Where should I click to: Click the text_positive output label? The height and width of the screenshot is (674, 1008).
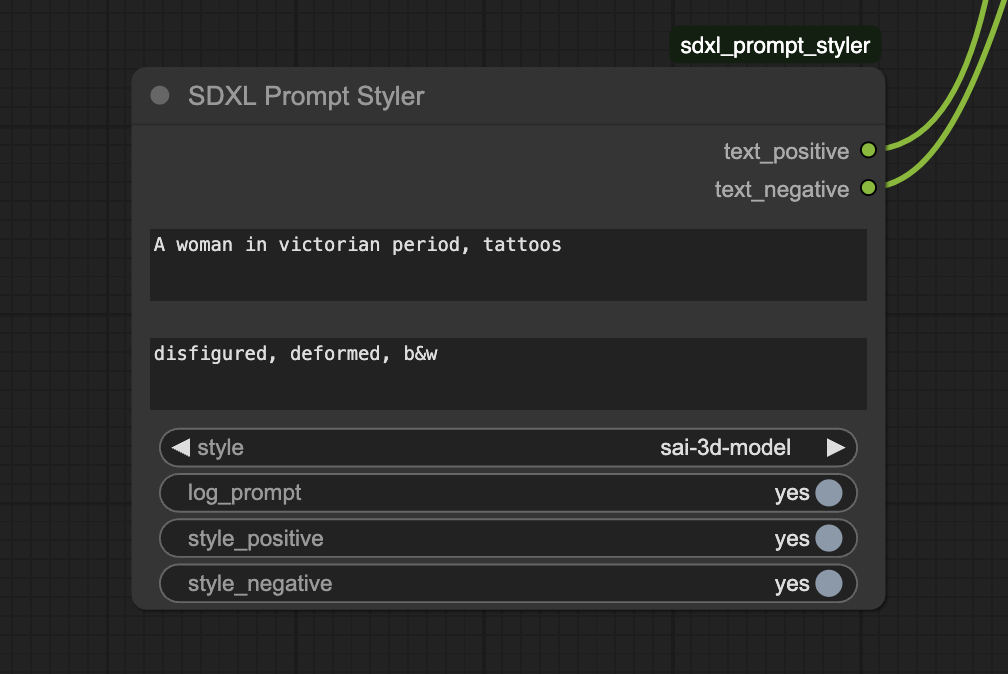pyautogui.click(x=786, y=152)
